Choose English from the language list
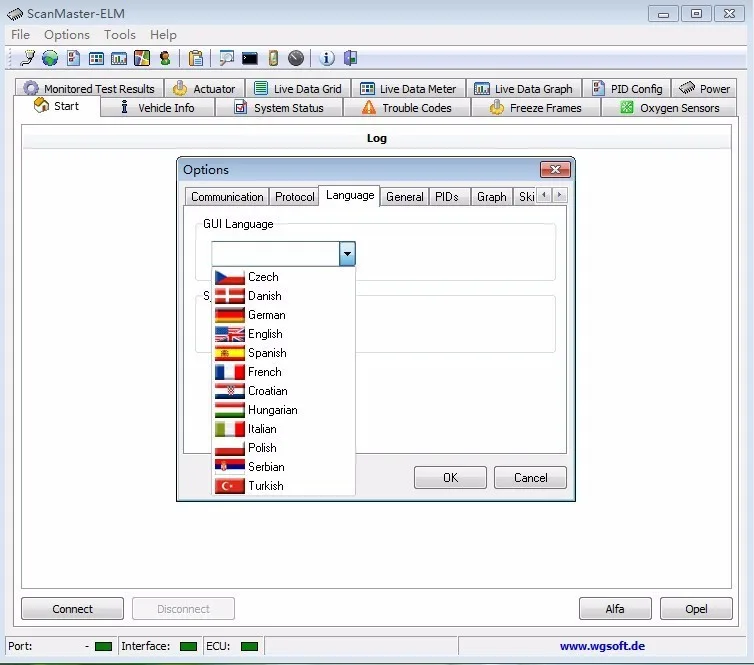Screen dimensions: 754x665 pos(284,334)
